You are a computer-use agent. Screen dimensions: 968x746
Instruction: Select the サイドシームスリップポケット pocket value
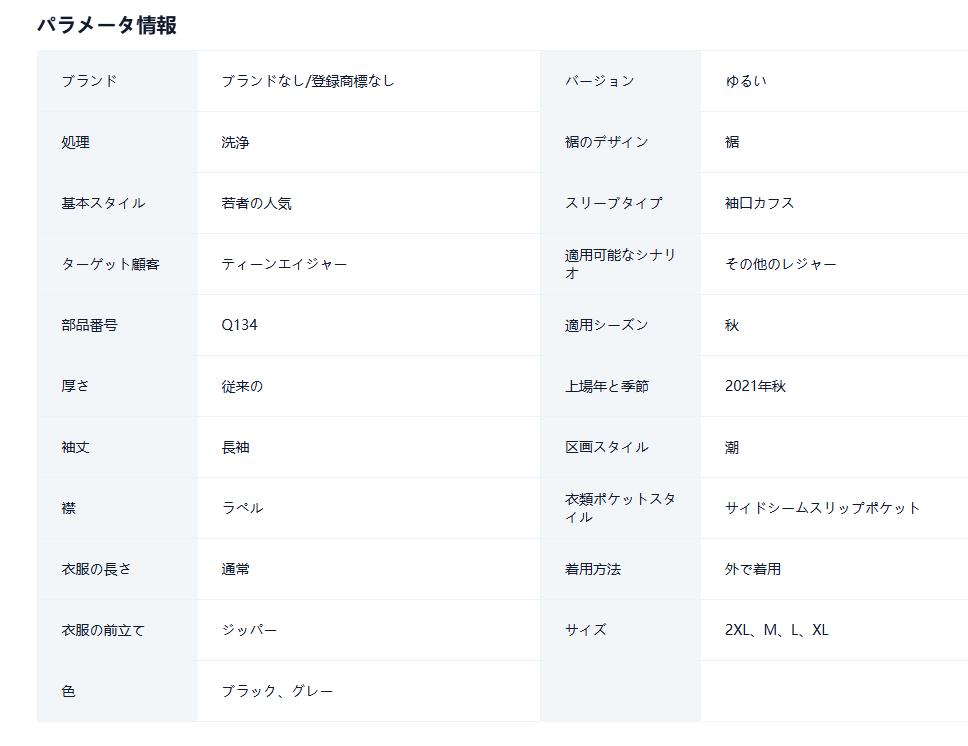click(822, 508)
